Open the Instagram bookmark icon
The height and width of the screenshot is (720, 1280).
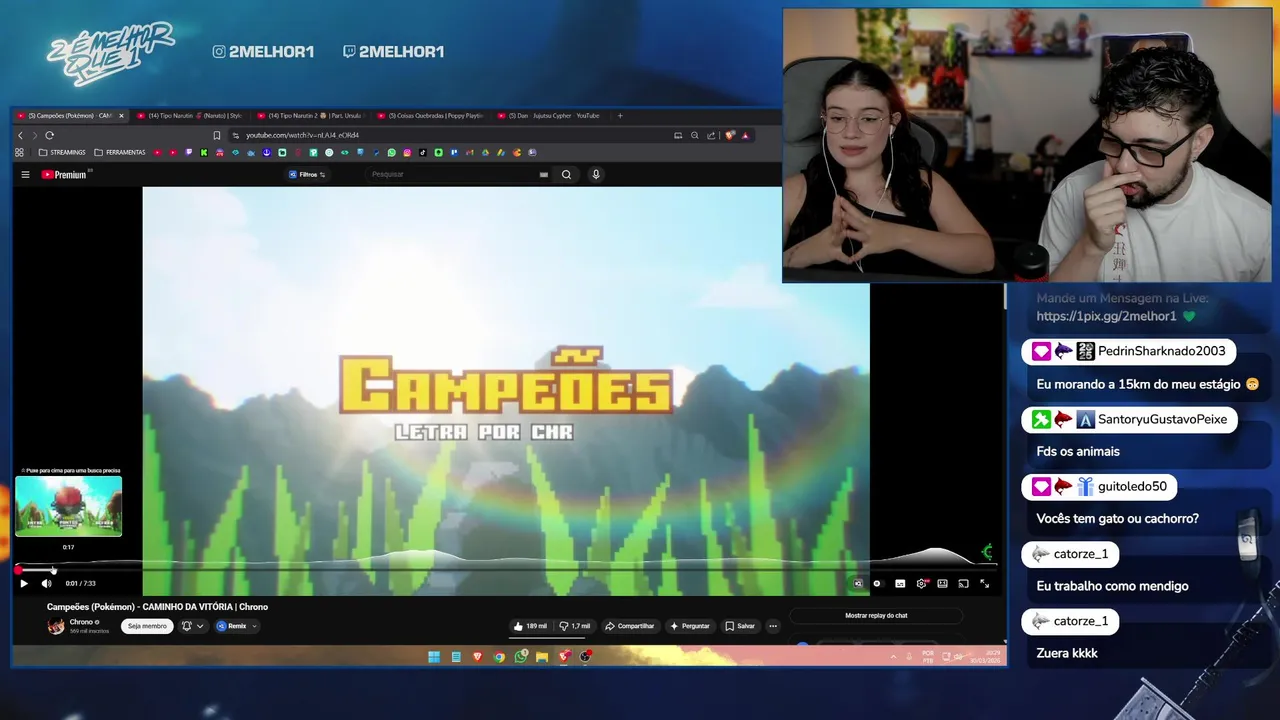pyautogui.click(x=407, y=153)
